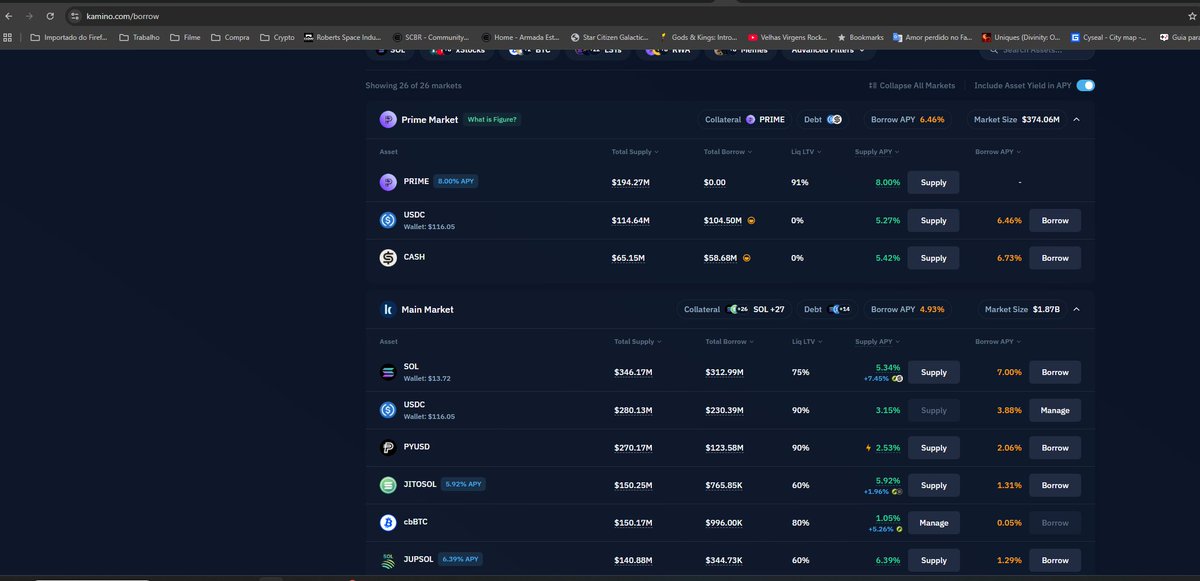The image size is (1200, 581).
Task: Click the cbBTC bitcoin token icon
Action: (388, 523)
